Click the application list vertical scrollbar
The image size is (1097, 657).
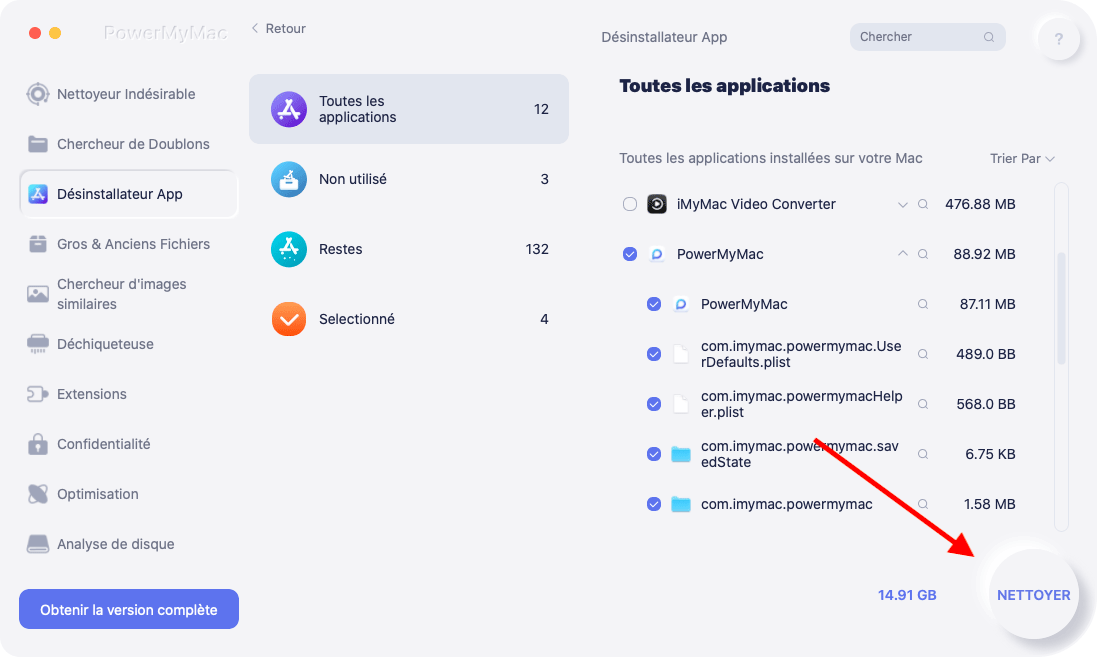1061,308
